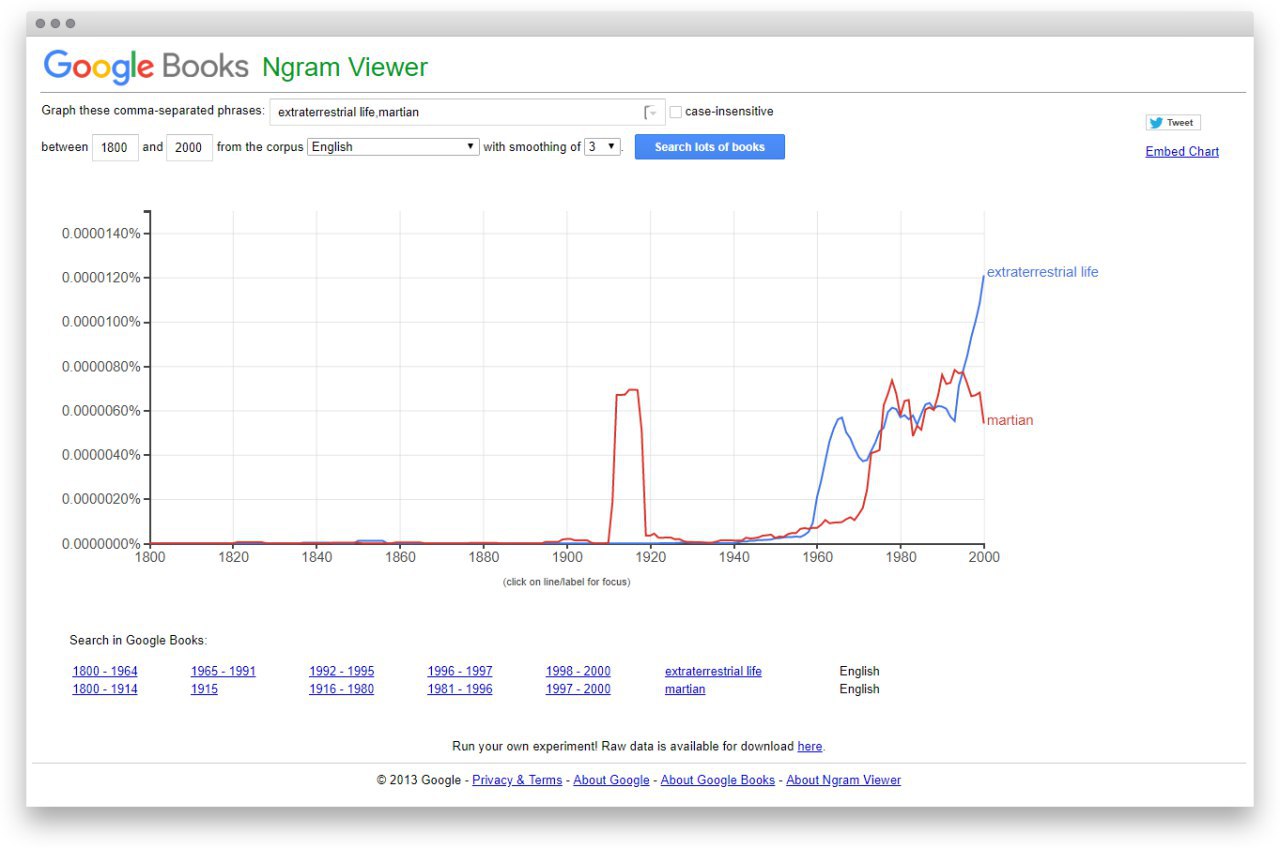This screenshot has width=1280, height=848.
Task: Focus the blue extraterrestrial life chart label
Action: 1042,272
